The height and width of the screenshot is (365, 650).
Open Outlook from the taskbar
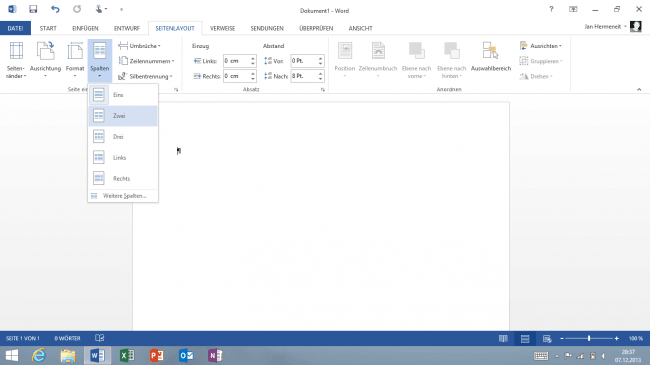coord(186,355)
